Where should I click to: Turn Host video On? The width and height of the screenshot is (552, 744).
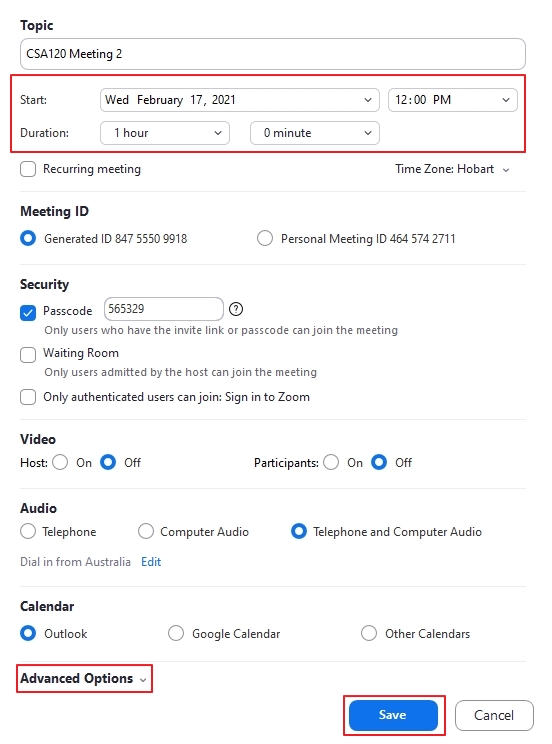click(x=60, y=462)
